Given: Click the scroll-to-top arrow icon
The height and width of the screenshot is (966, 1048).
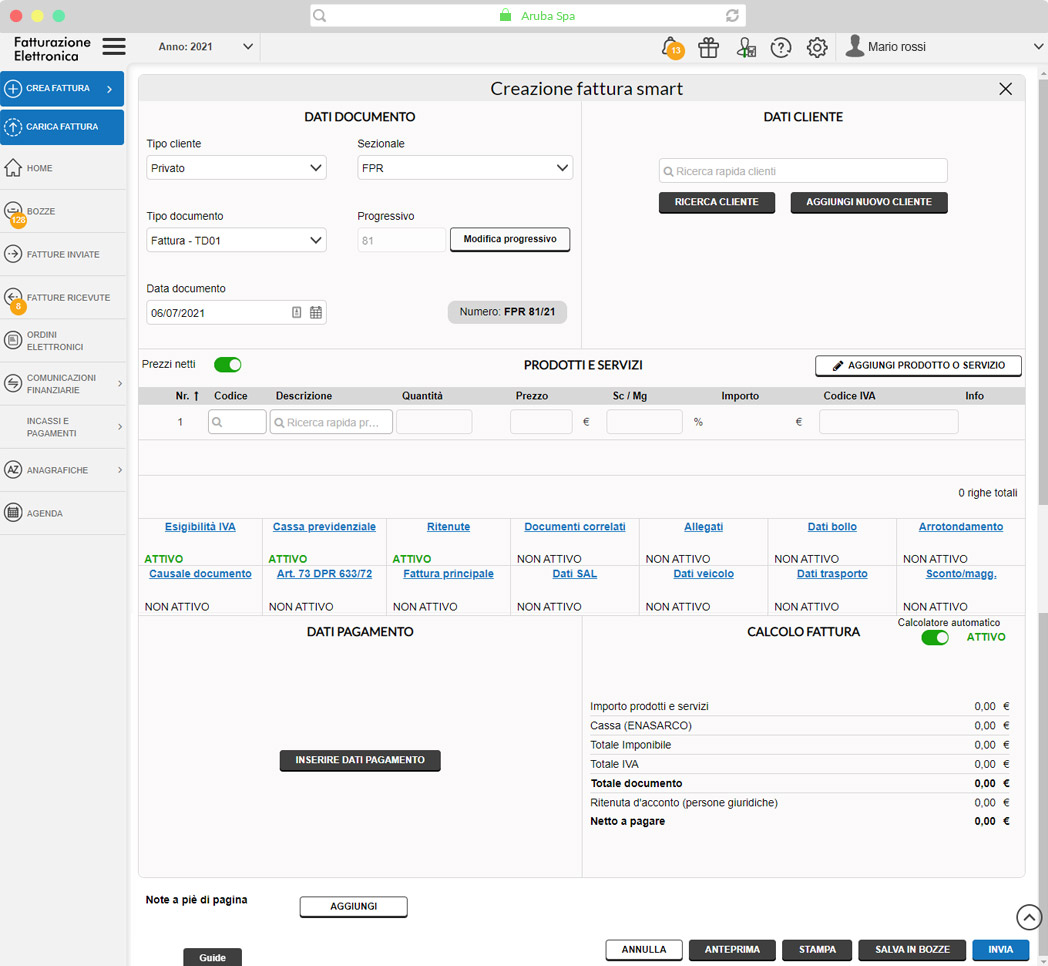Looking at the screenshot, I should pyautogui.click(x=1029, y=917).
